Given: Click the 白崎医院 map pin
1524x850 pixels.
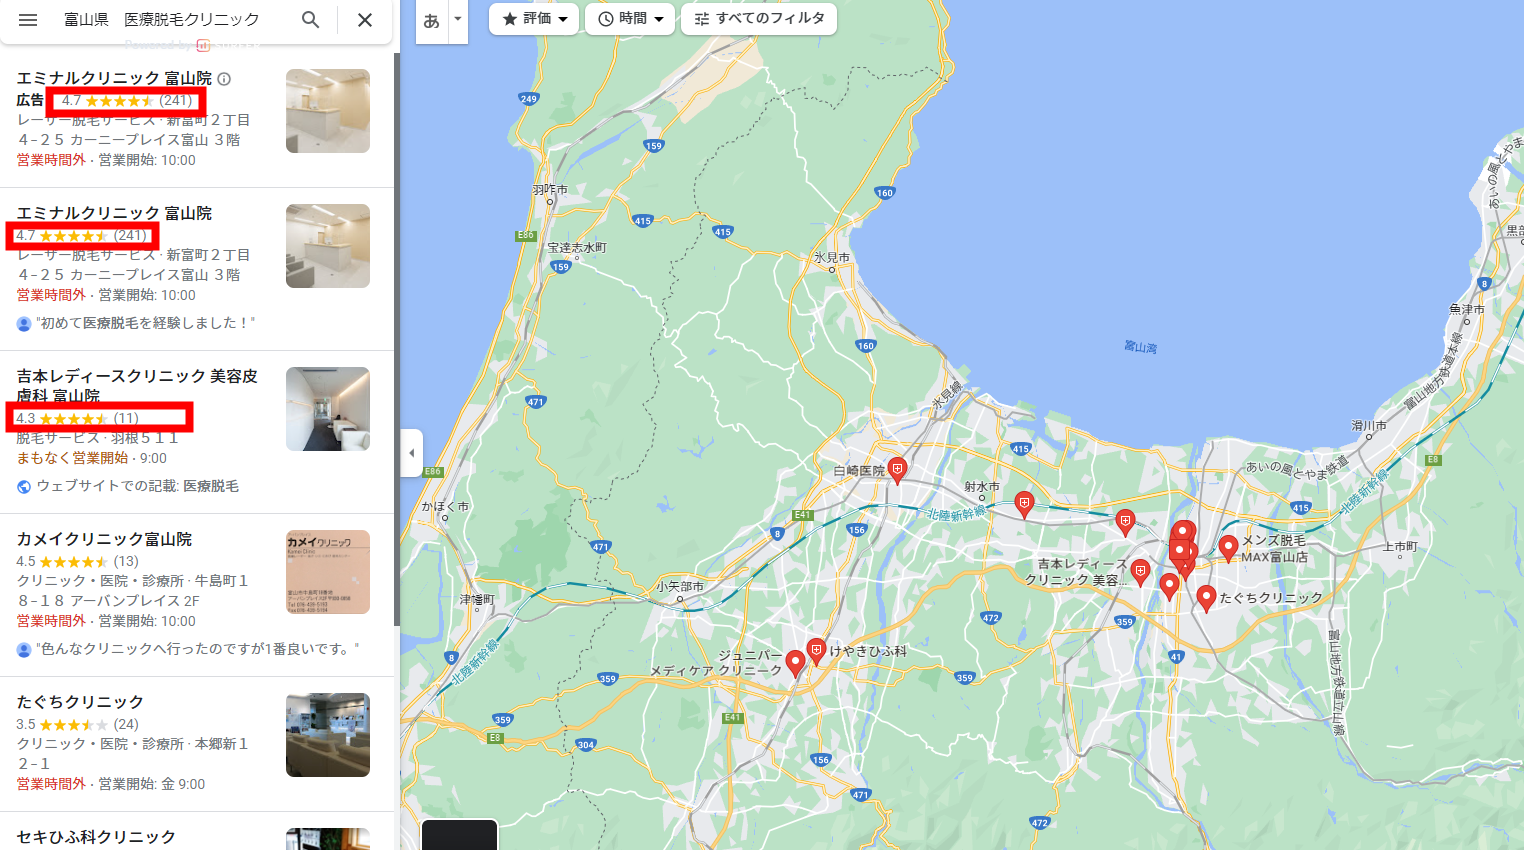Looking at the screenshot, I should pyautogui.click(x=897, y=470).
